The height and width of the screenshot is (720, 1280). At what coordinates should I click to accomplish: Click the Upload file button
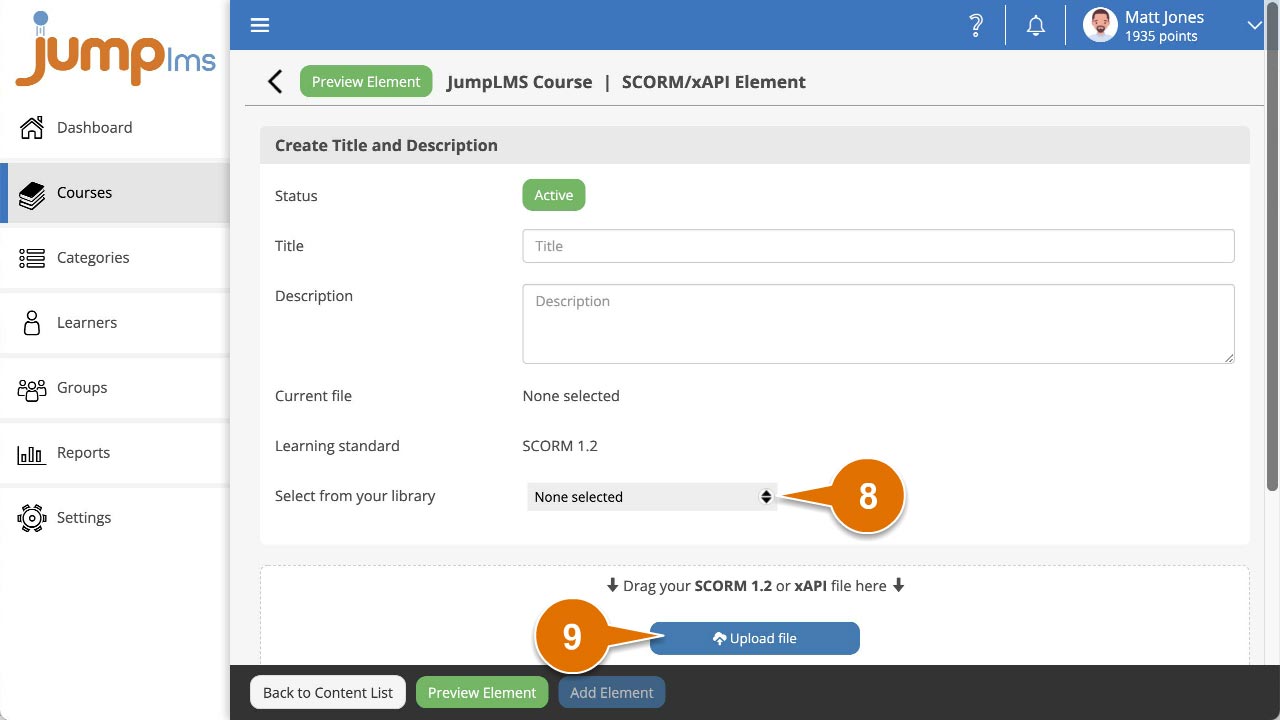coord(755,638)
